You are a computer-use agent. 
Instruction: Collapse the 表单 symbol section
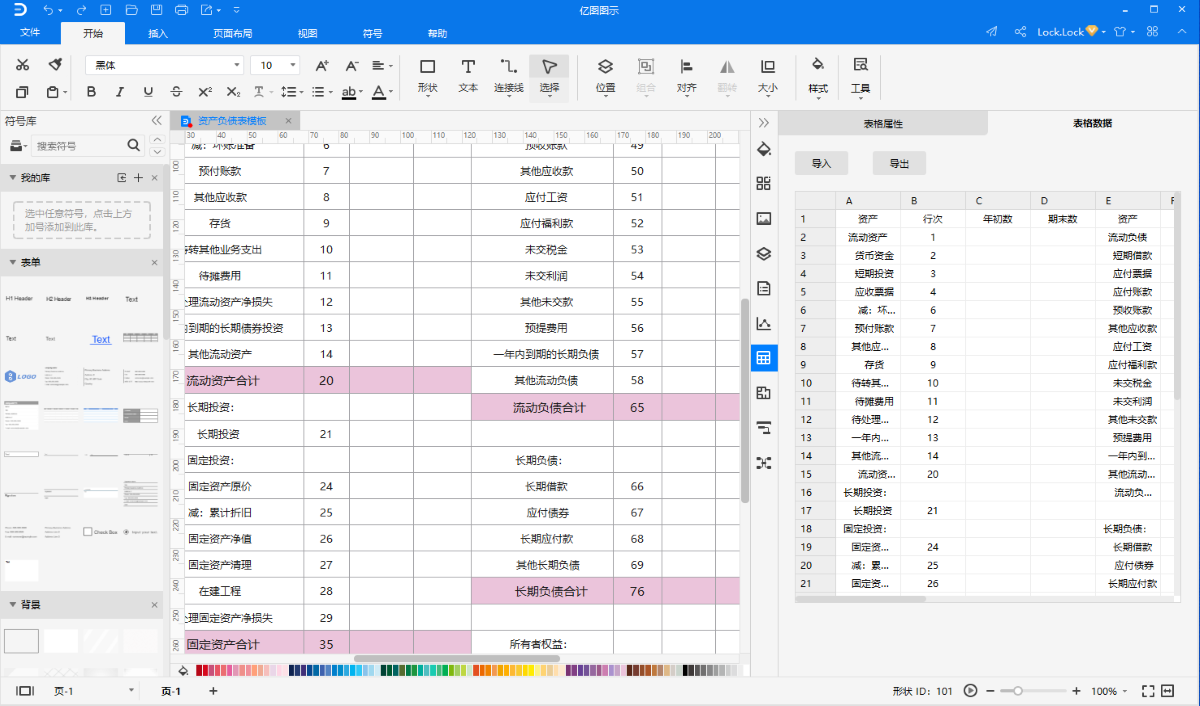13,263
